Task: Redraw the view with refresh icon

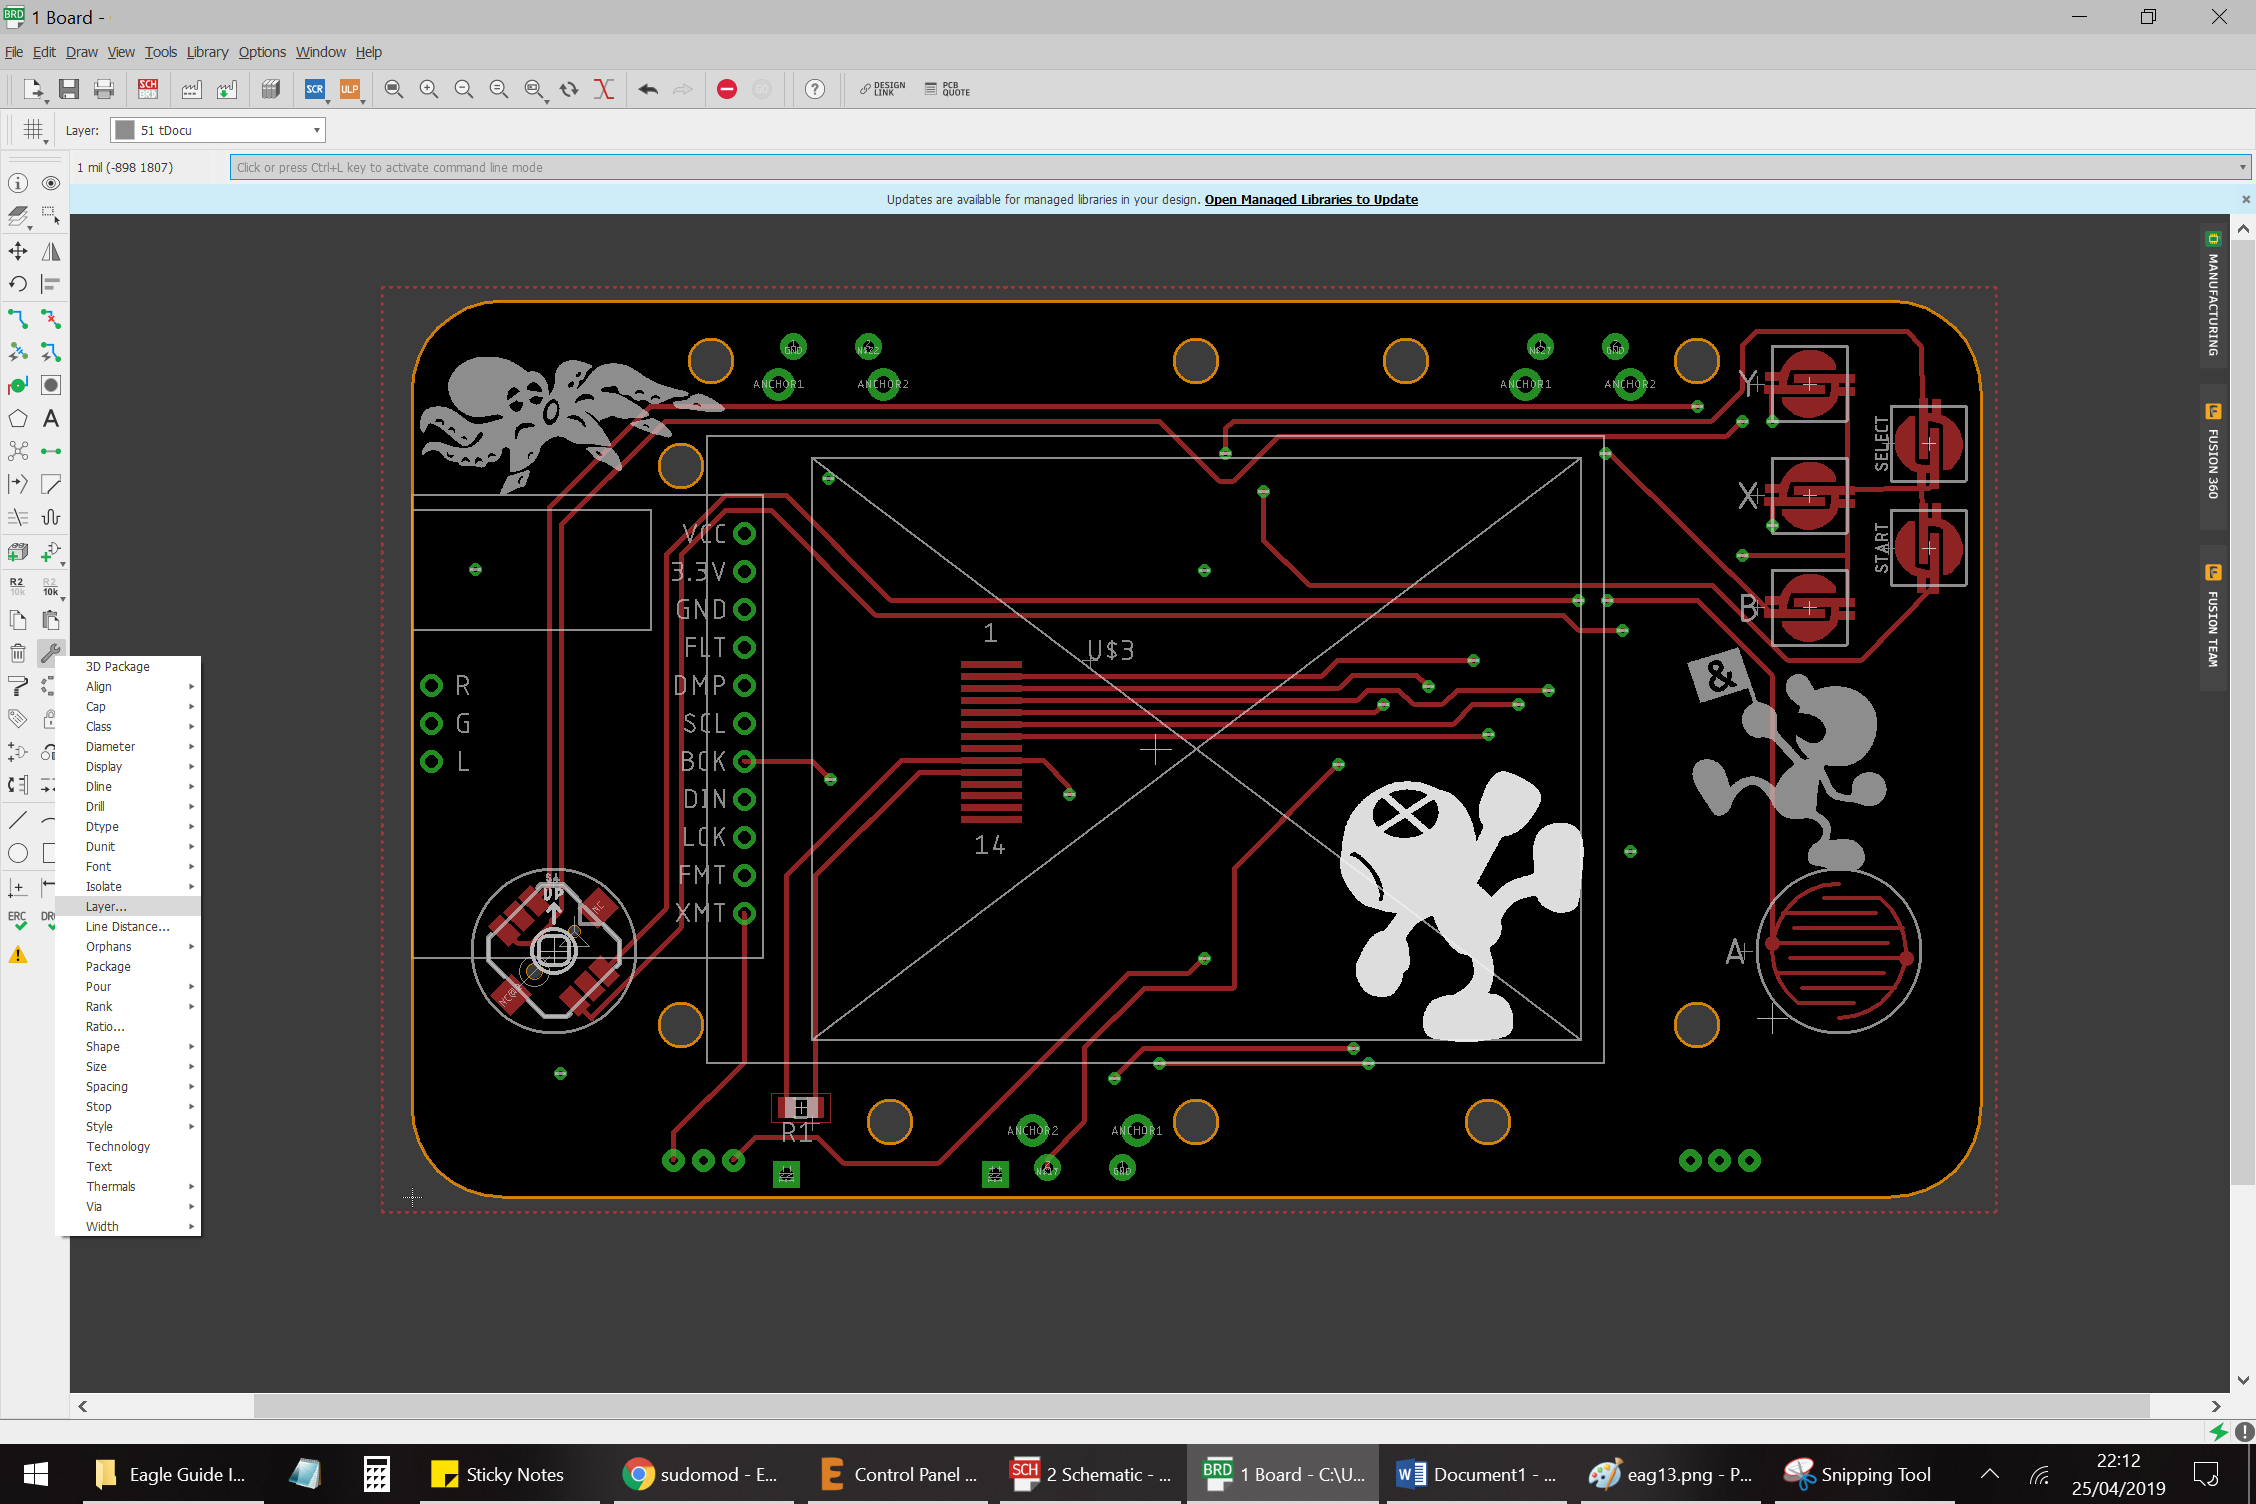Action: pyautogui.click(x=569, y=90)
